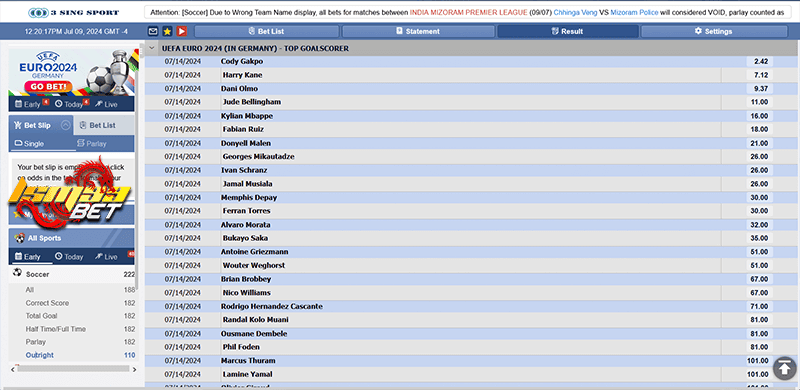Open the All Sports header

pyautogui.click(x=72, y=238)
